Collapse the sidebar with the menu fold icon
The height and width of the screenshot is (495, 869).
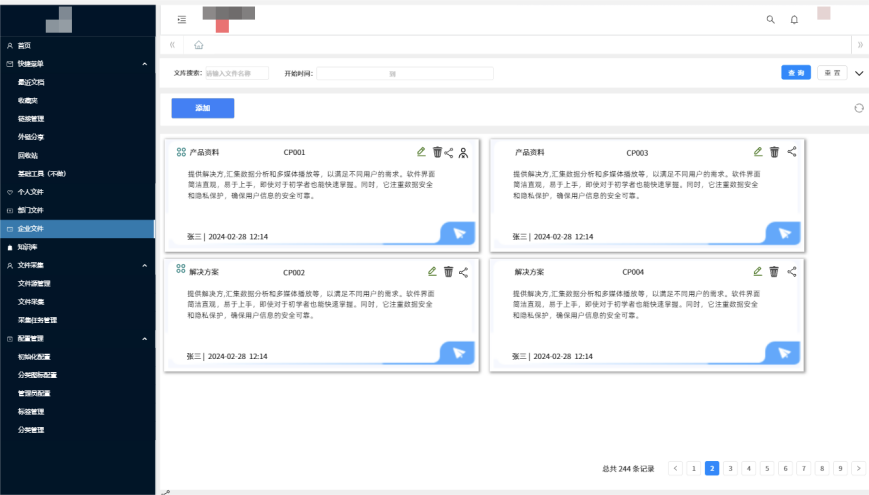click(181, 19)
